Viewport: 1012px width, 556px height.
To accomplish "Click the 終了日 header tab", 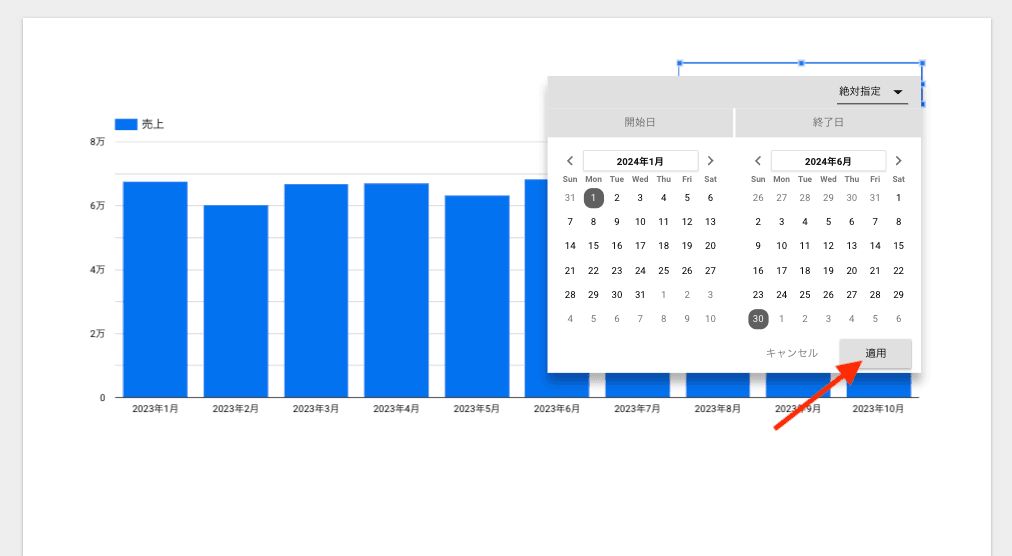I will coord(828,123).
